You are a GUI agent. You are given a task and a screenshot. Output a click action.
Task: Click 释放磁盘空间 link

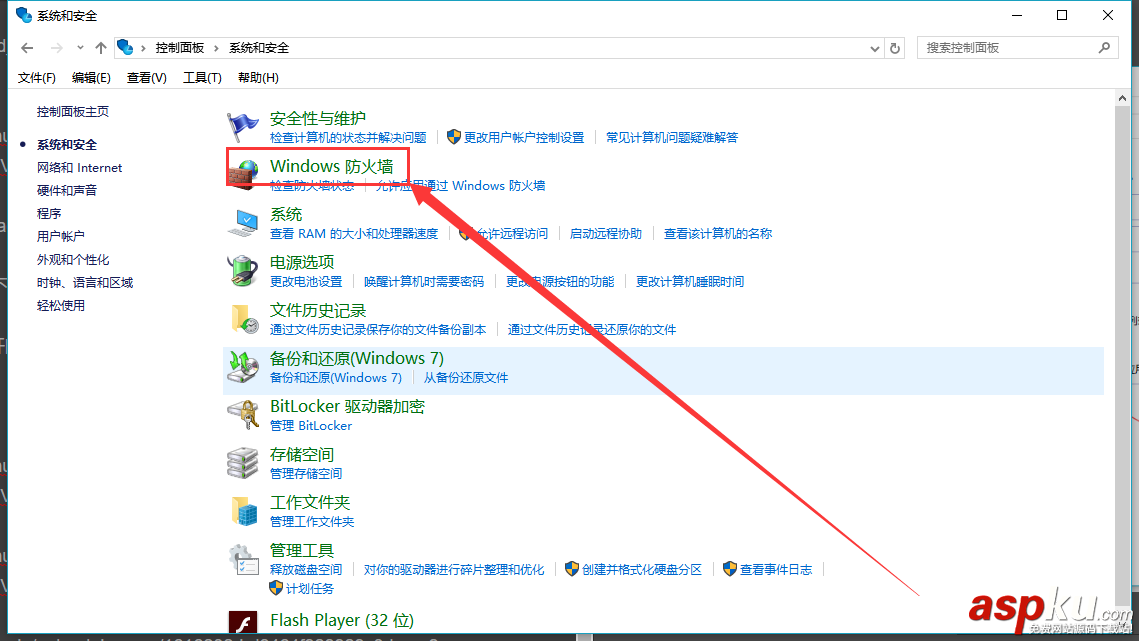306,570
